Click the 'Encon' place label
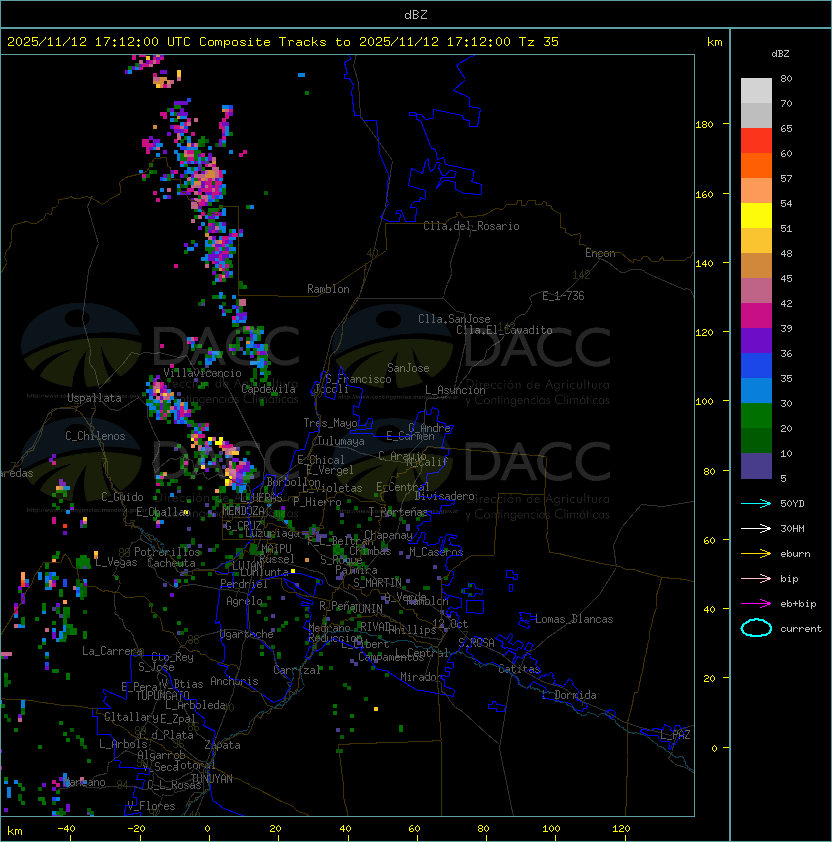The width and height of the screenshot is (832, 842). point(600,253)
